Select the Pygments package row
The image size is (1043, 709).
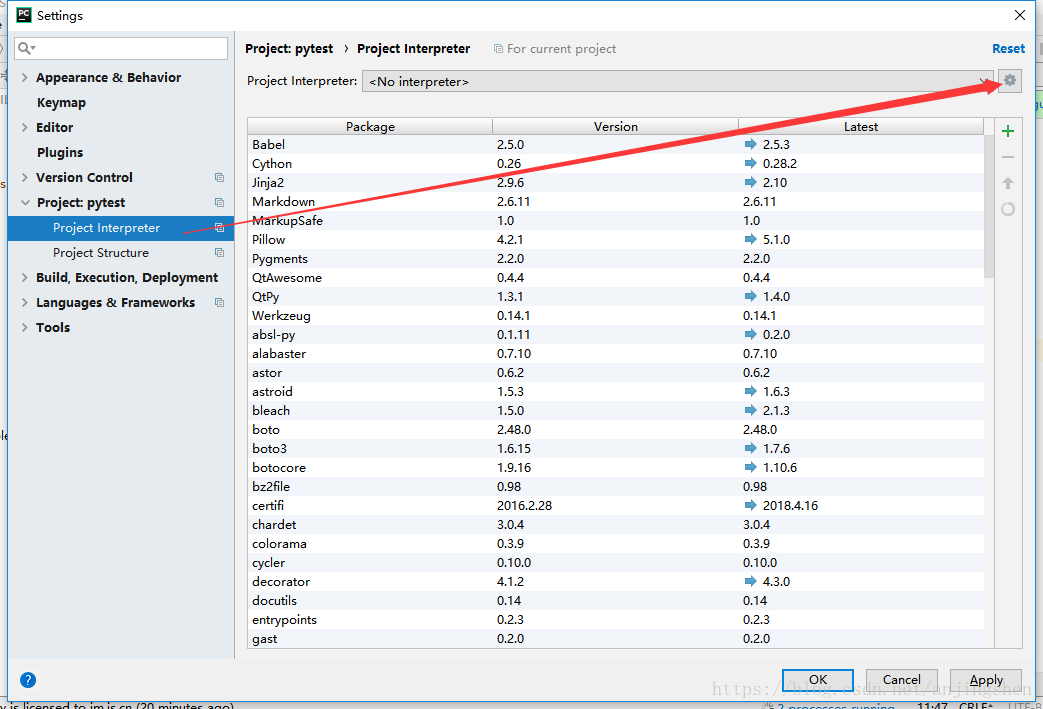pos(616,259)
